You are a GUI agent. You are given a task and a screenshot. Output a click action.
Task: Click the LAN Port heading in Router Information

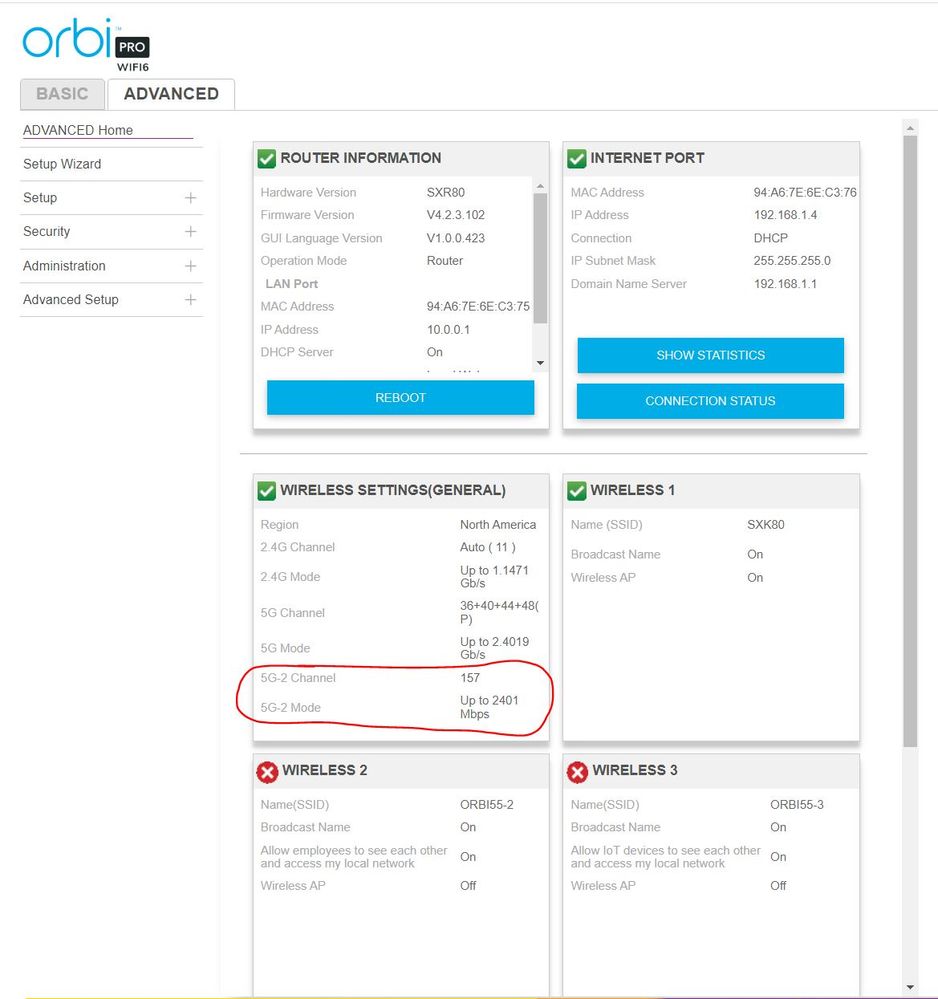coord(291,284)
